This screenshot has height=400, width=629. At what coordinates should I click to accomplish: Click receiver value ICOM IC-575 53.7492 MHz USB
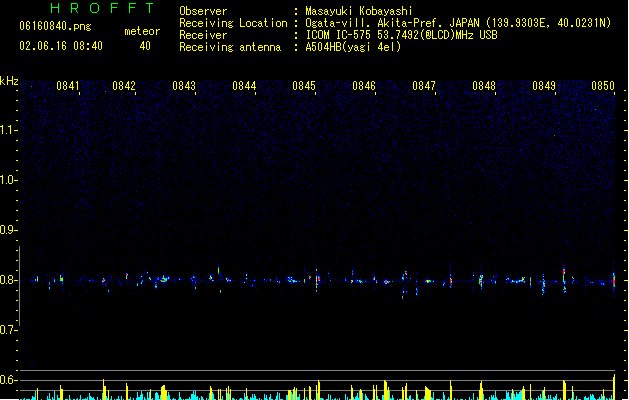point(402,35)
